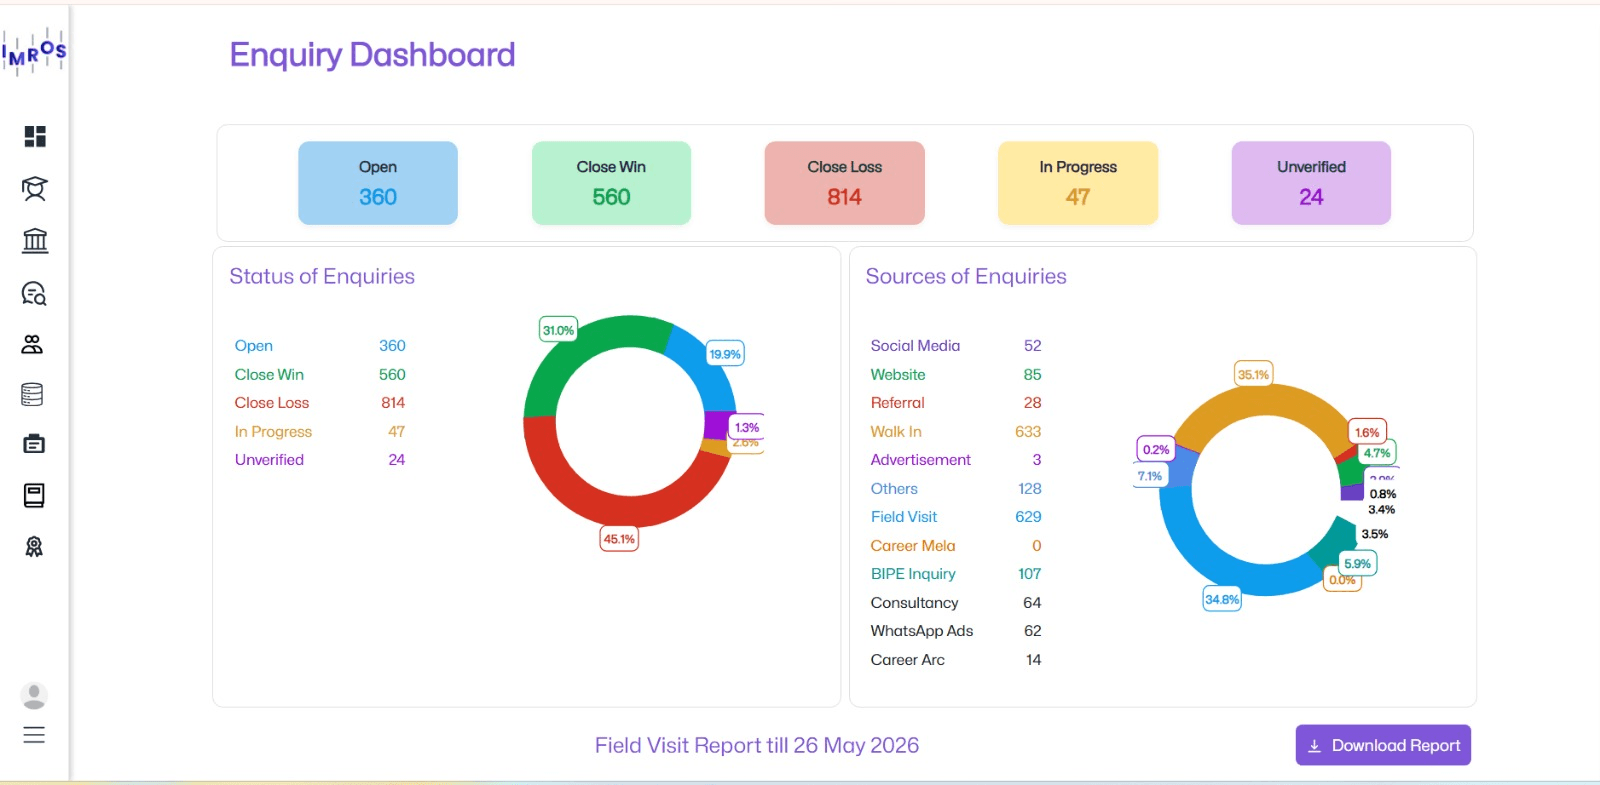
Task: Click Field Visit in sources list
Action: (x=904, y=517)
